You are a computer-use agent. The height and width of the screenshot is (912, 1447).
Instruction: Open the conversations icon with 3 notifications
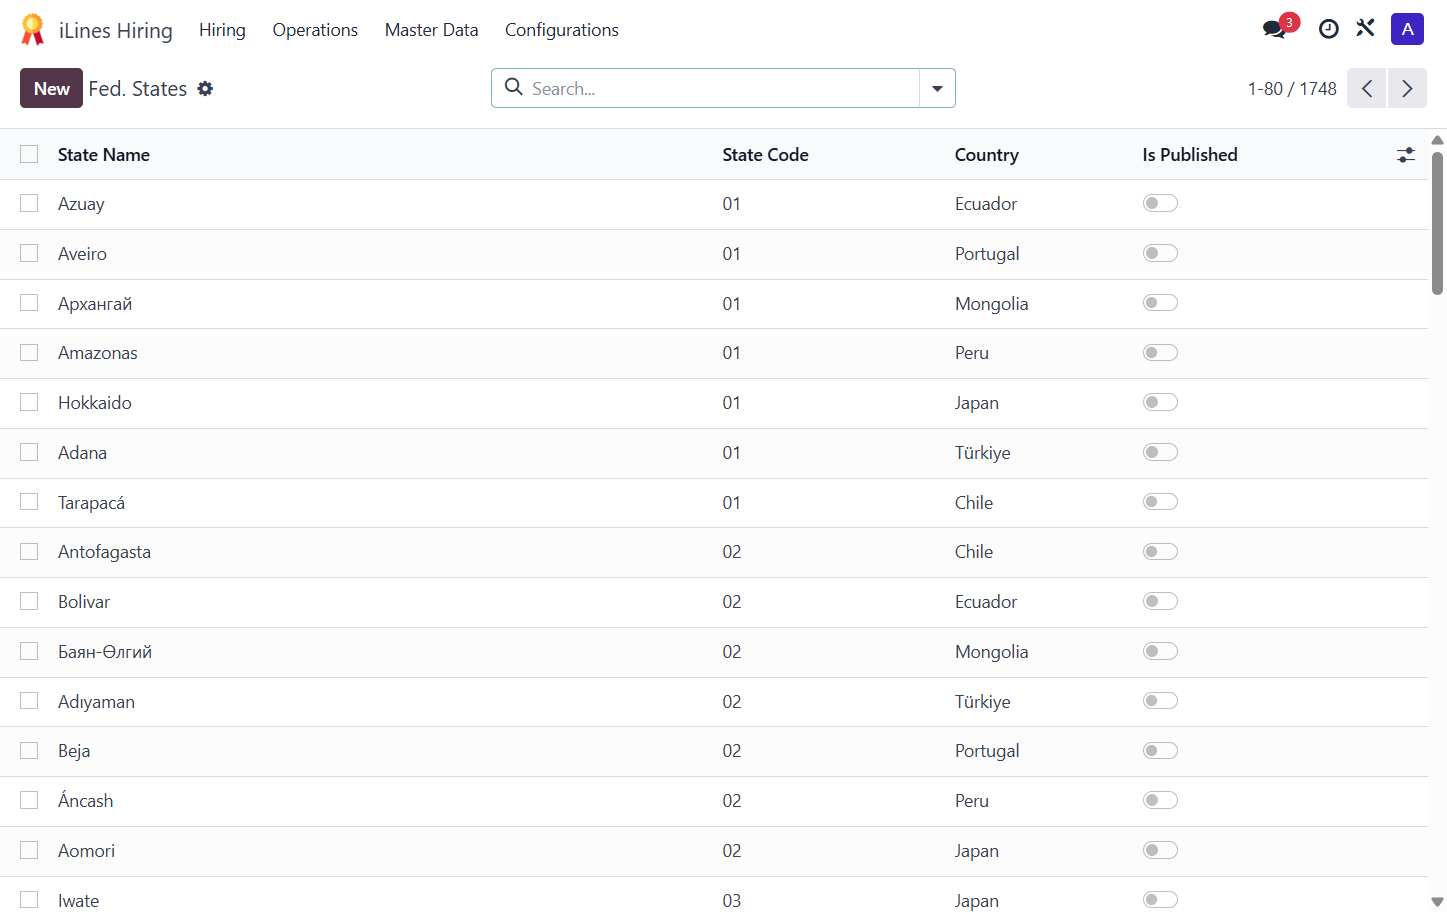tap(1274, 29)
